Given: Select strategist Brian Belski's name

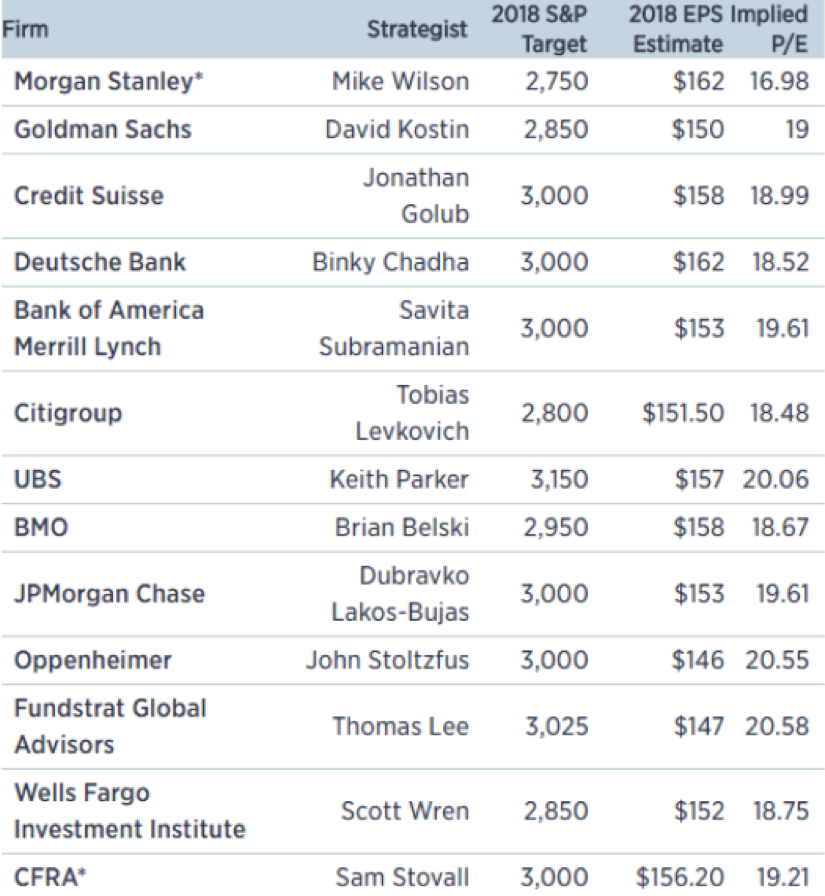Looking at the screenshot, I should 401,527.
